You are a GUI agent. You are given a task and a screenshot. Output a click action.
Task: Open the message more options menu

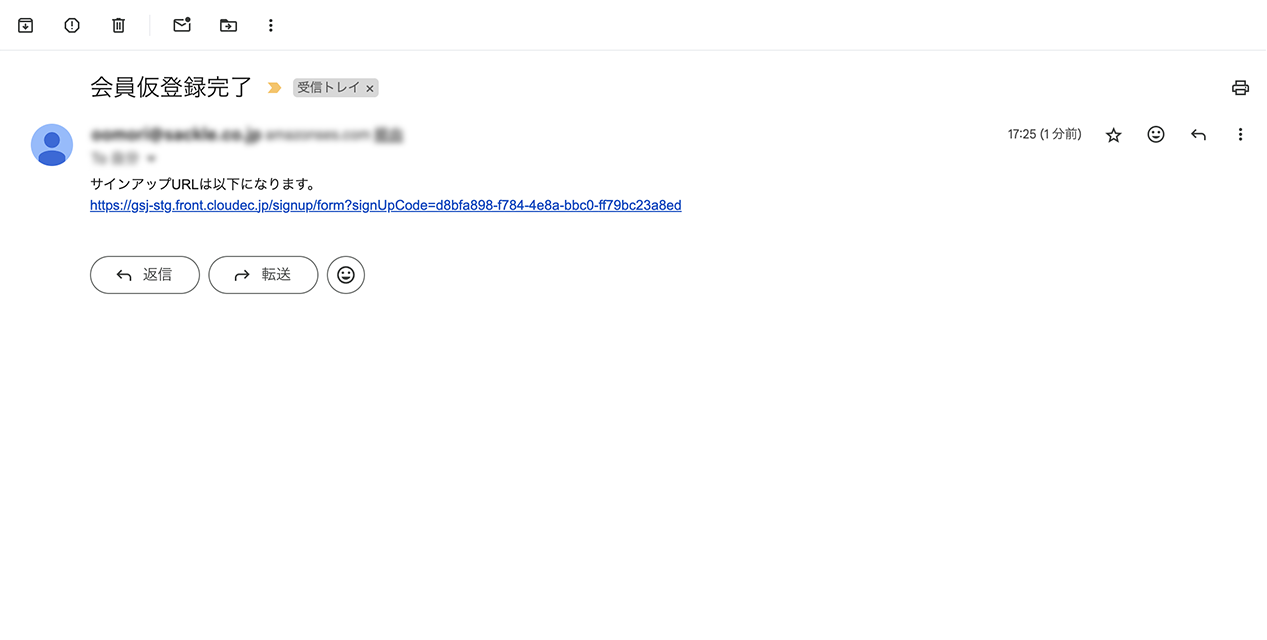1240,134
